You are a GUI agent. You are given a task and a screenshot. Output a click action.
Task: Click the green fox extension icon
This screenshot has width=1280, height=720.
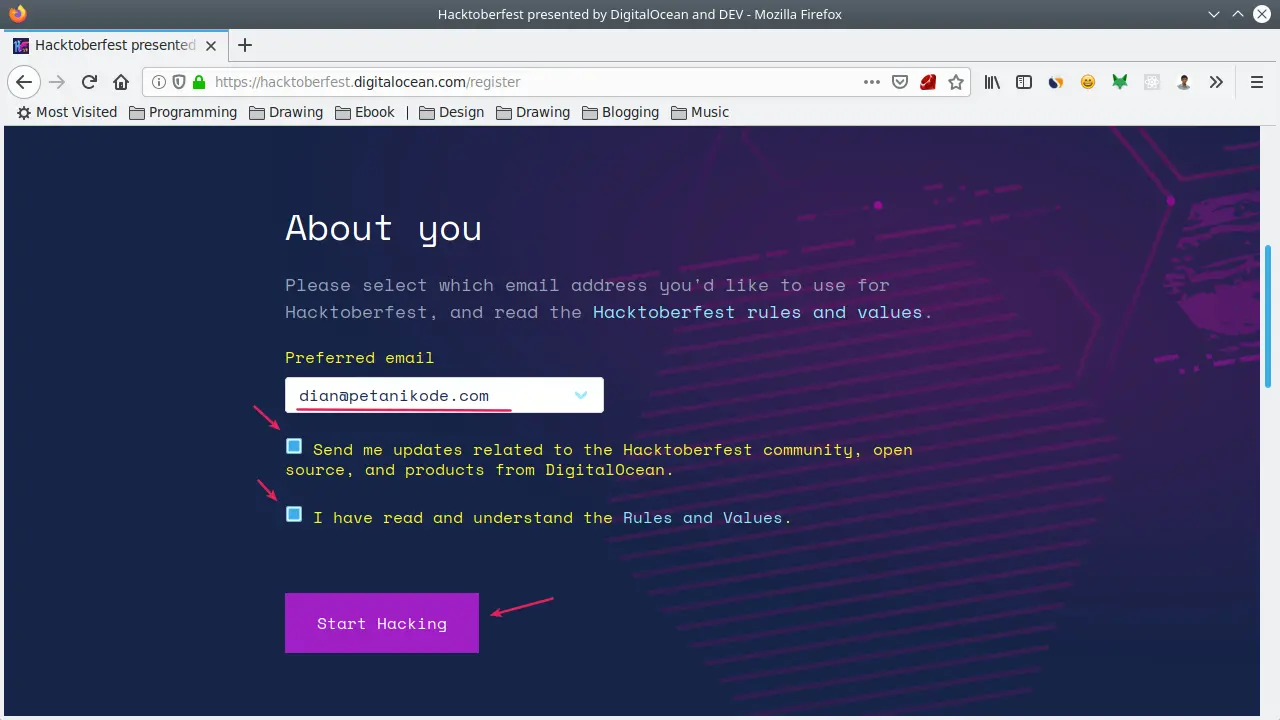coord(1120,82)
